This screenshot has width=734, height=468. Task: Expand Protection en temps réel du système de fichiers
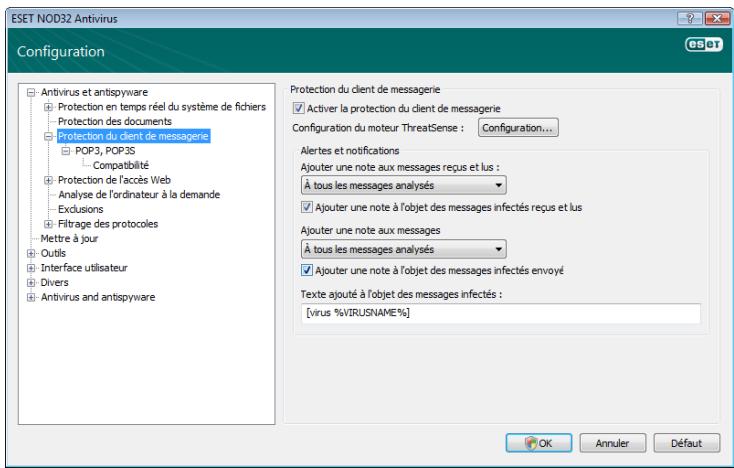click(x=48, y=107)
